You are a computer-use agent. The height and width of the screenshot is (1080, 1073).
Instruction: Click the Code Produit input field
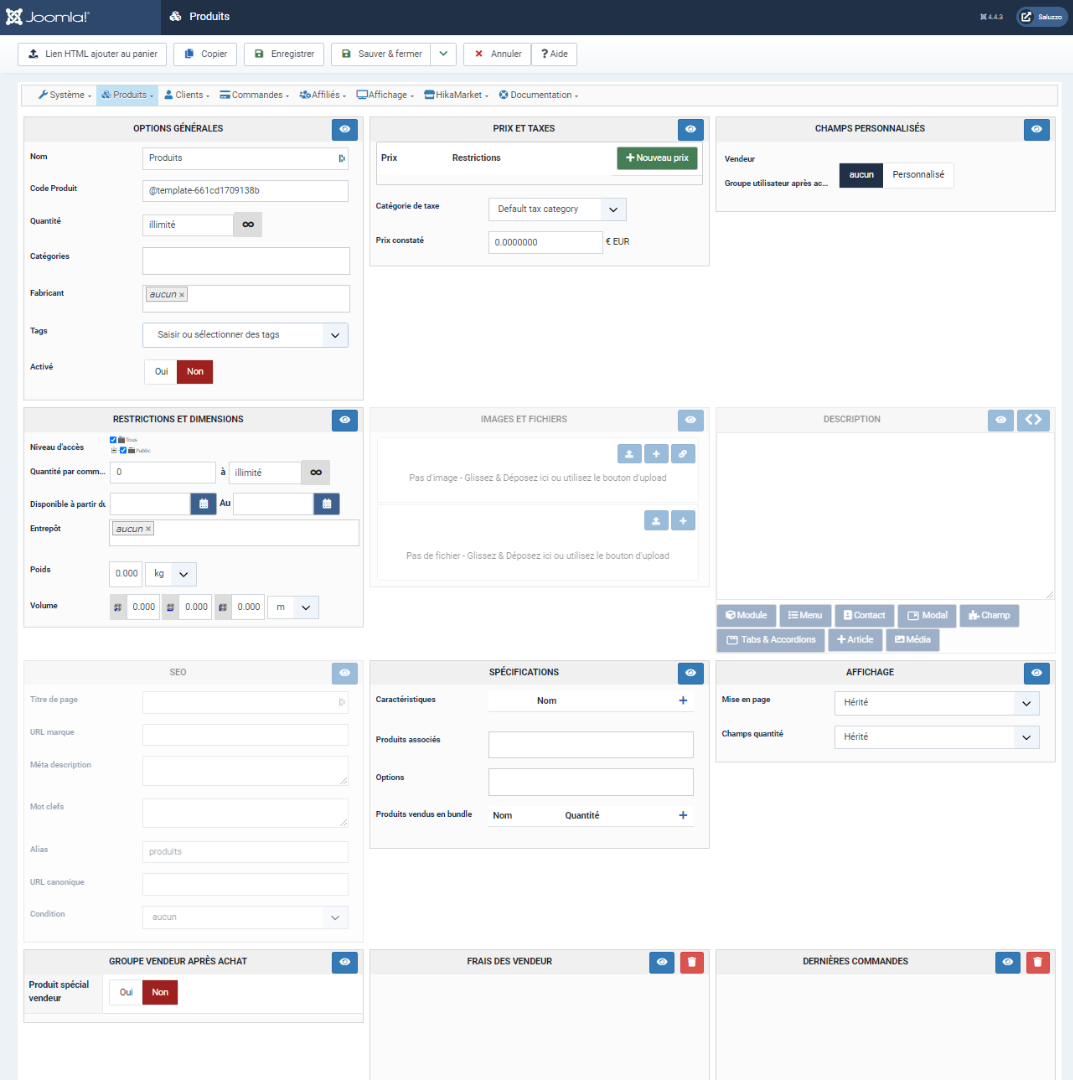(x=245, y=191)
